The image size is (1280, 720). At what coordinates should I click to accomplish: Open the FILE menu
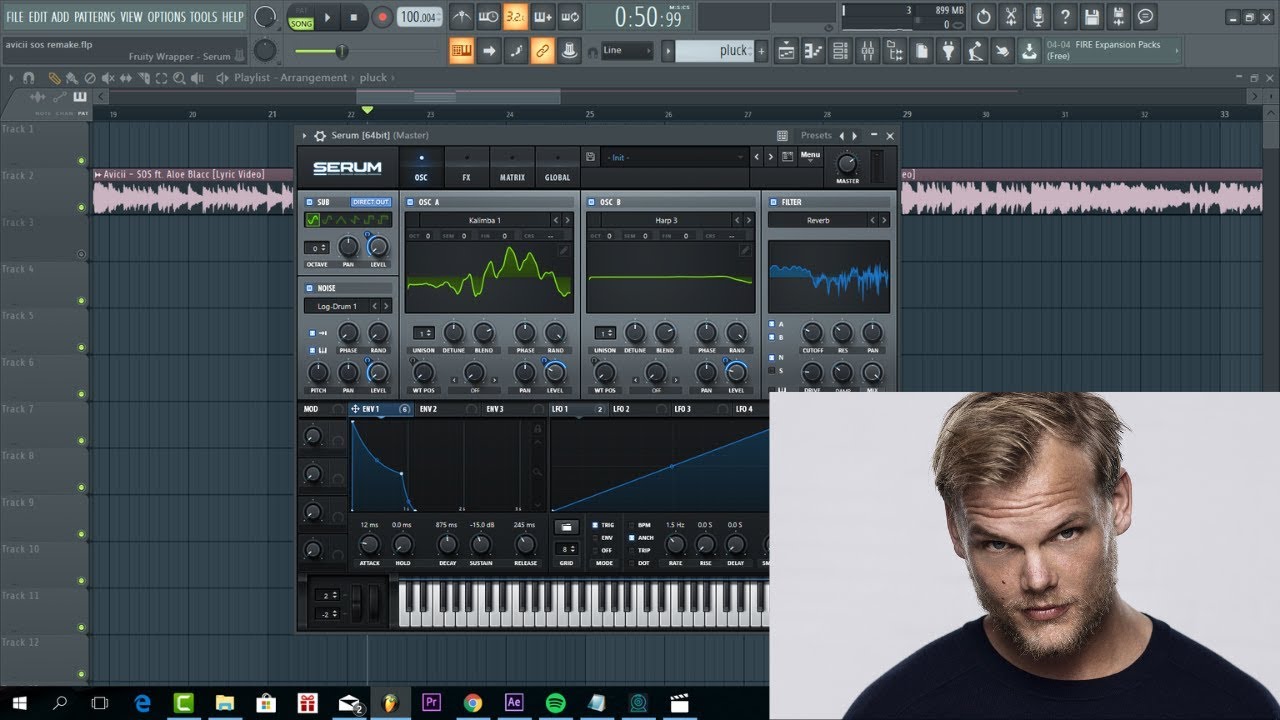point(15,17)
